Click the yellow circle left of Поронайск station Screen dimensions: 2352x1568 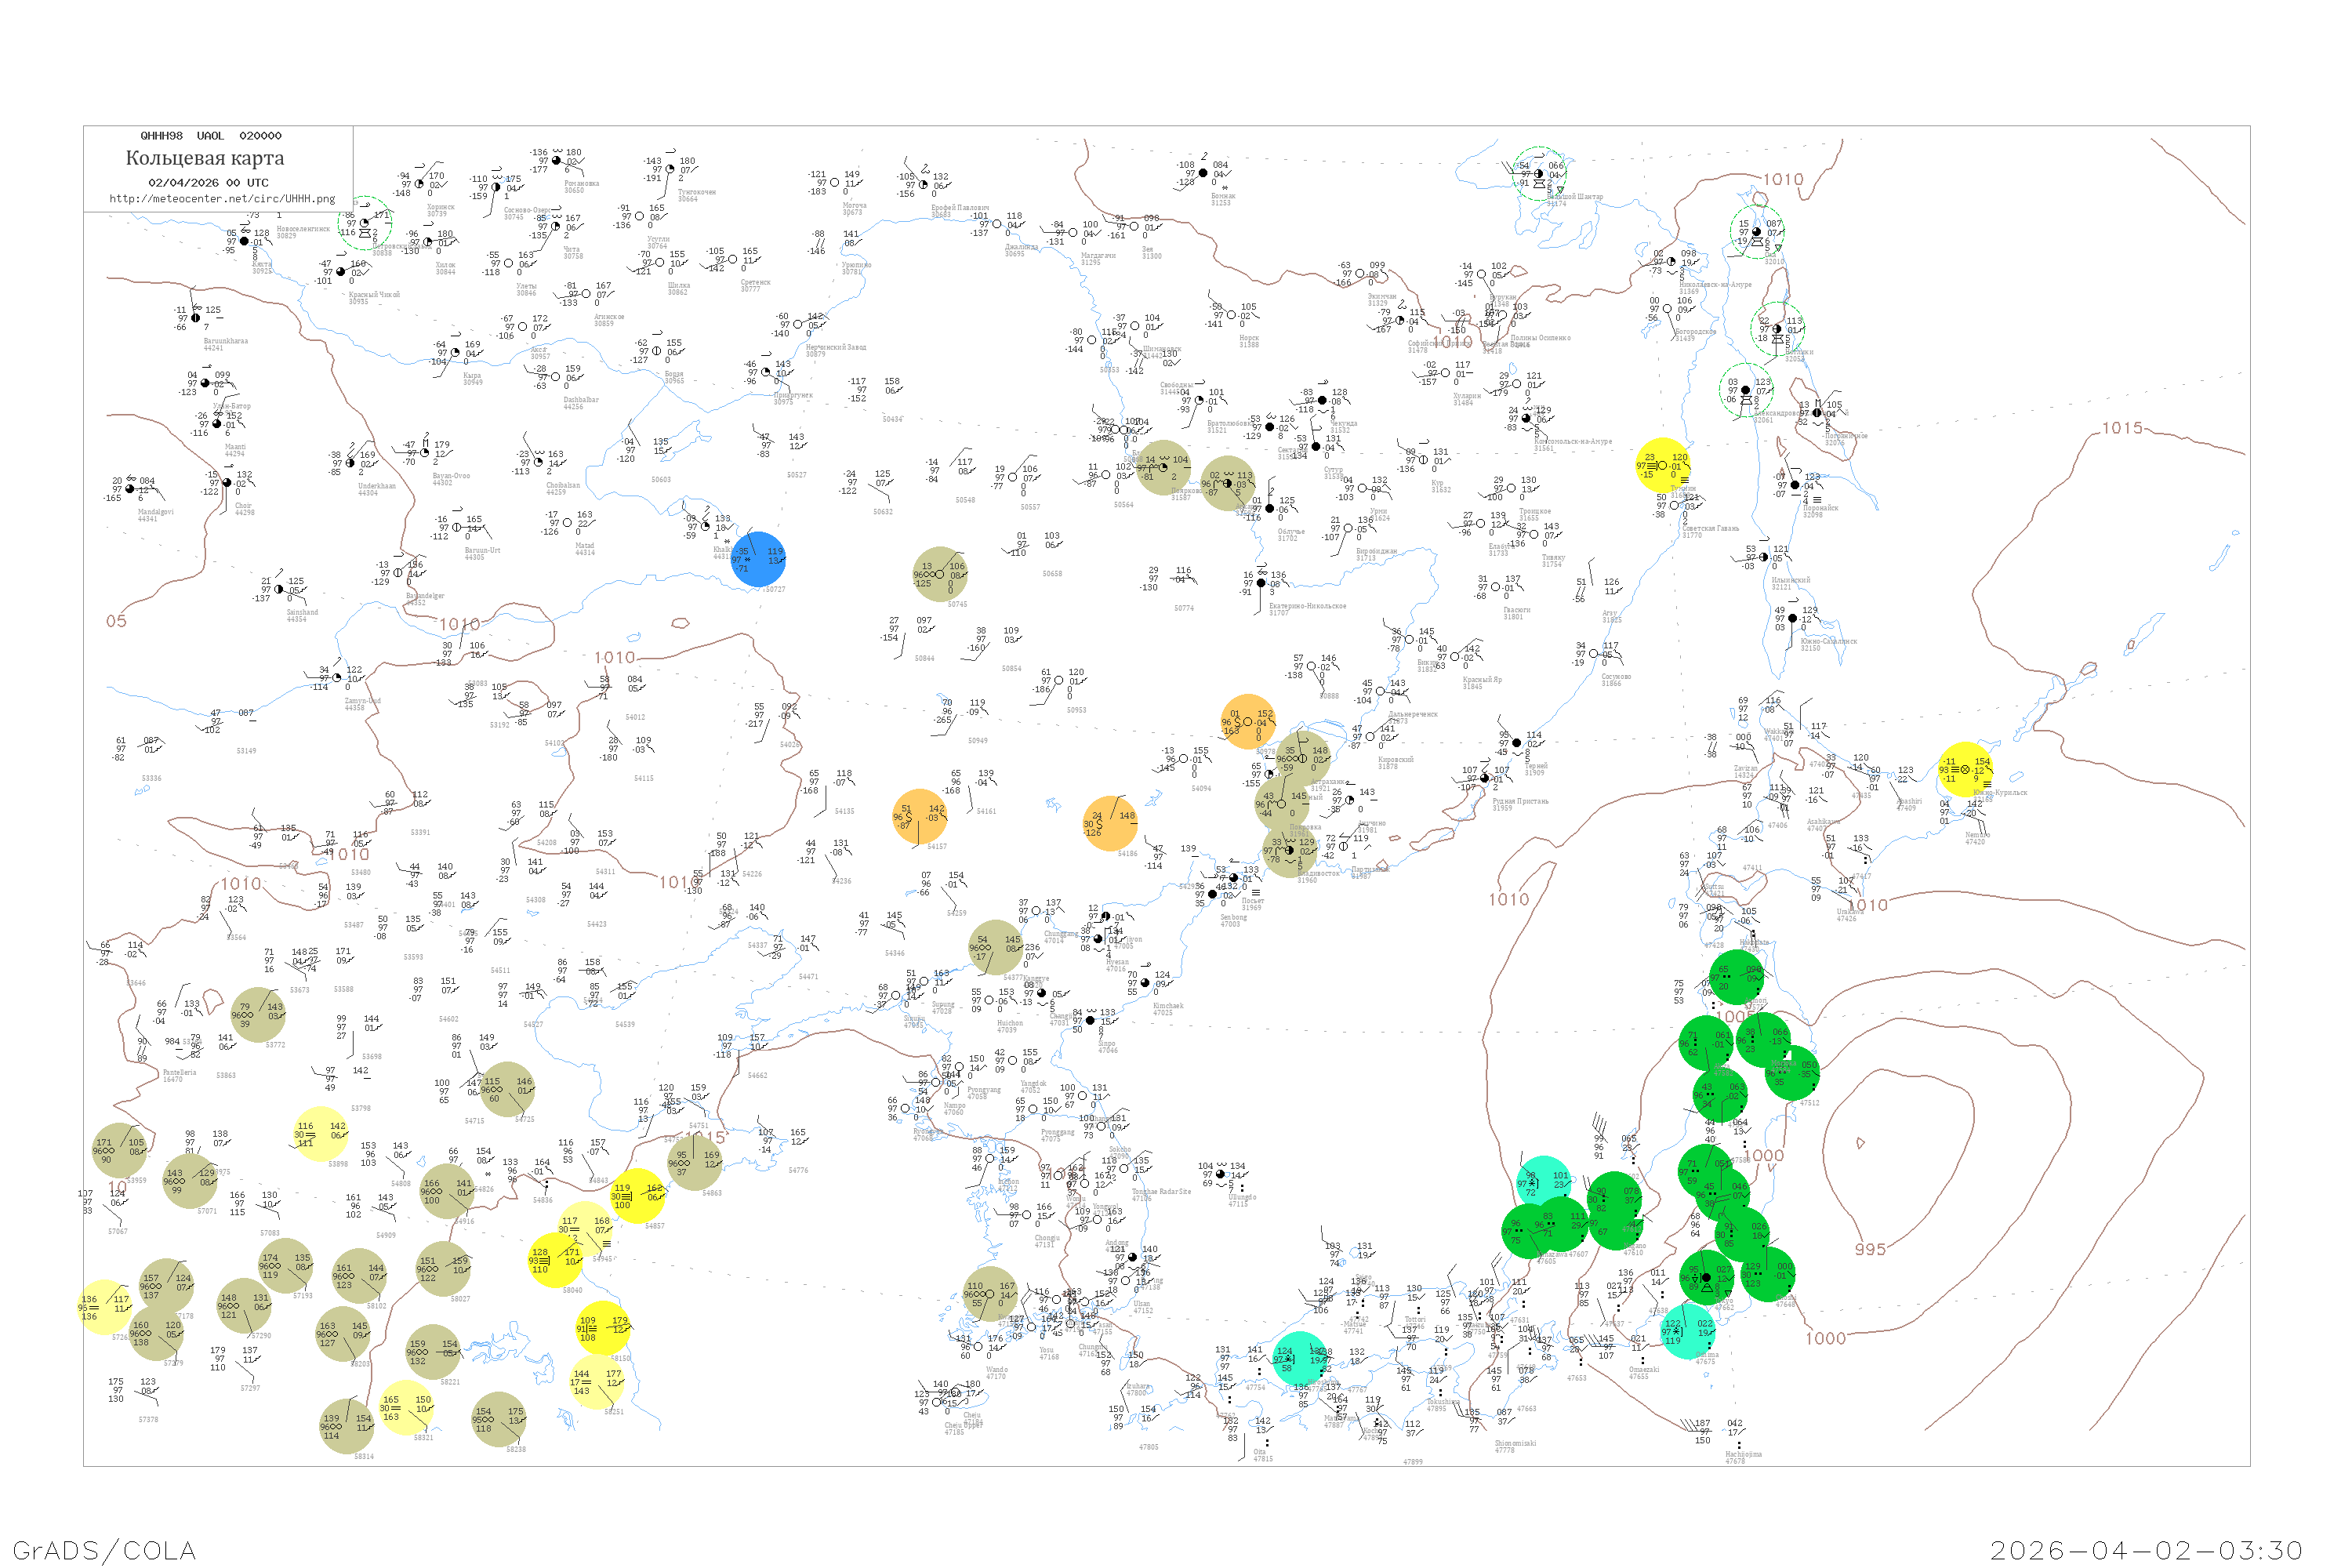tap(1662, 465)
